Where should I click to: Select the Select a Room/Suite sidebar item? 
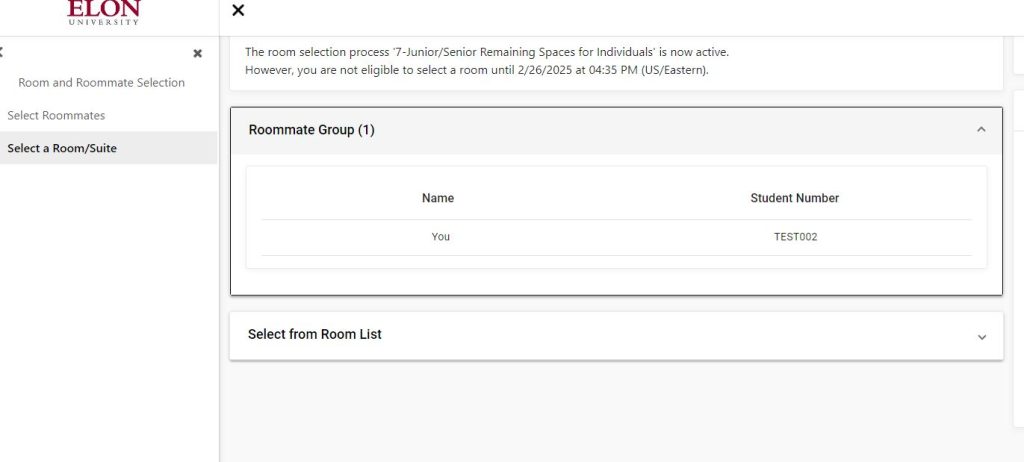(62, 148)
